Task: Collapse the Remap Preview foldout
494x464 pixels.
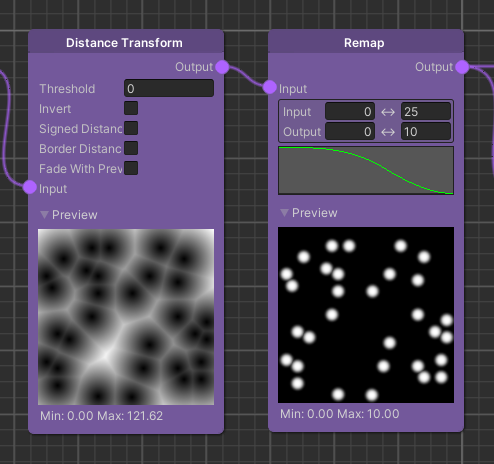Action: click(x=284, y=213)
